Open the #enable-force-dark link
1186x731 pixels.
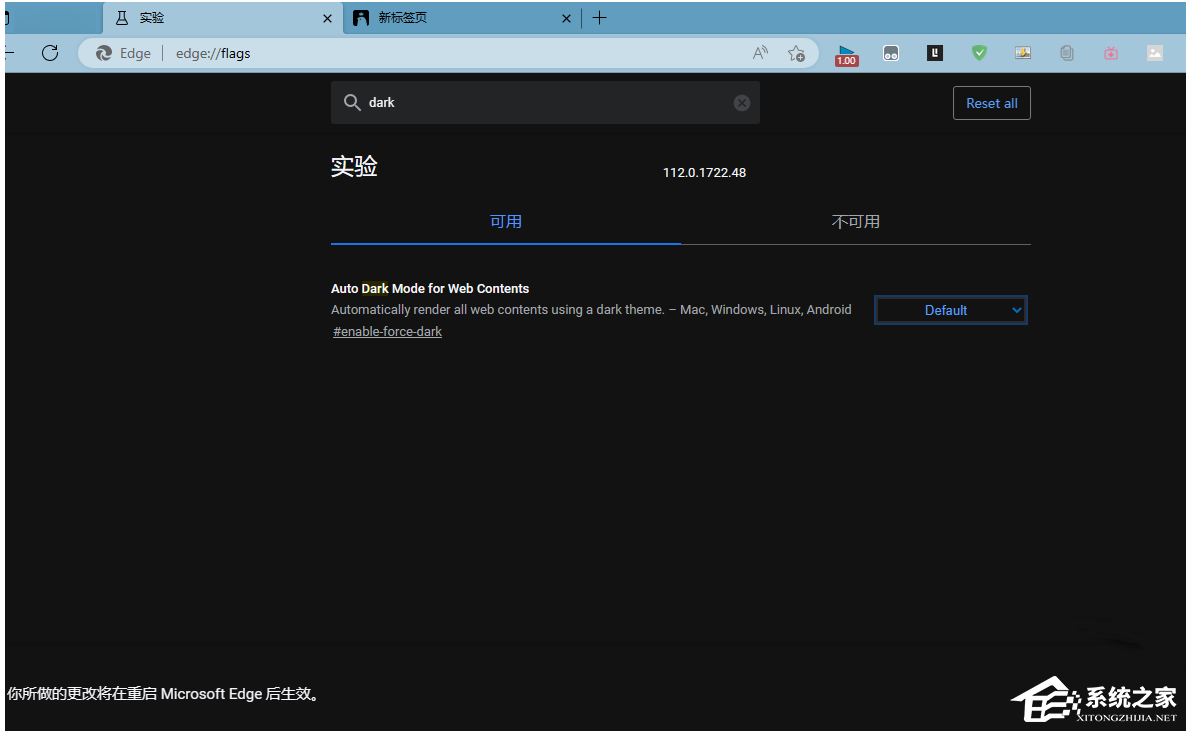(x=387, y=331)
